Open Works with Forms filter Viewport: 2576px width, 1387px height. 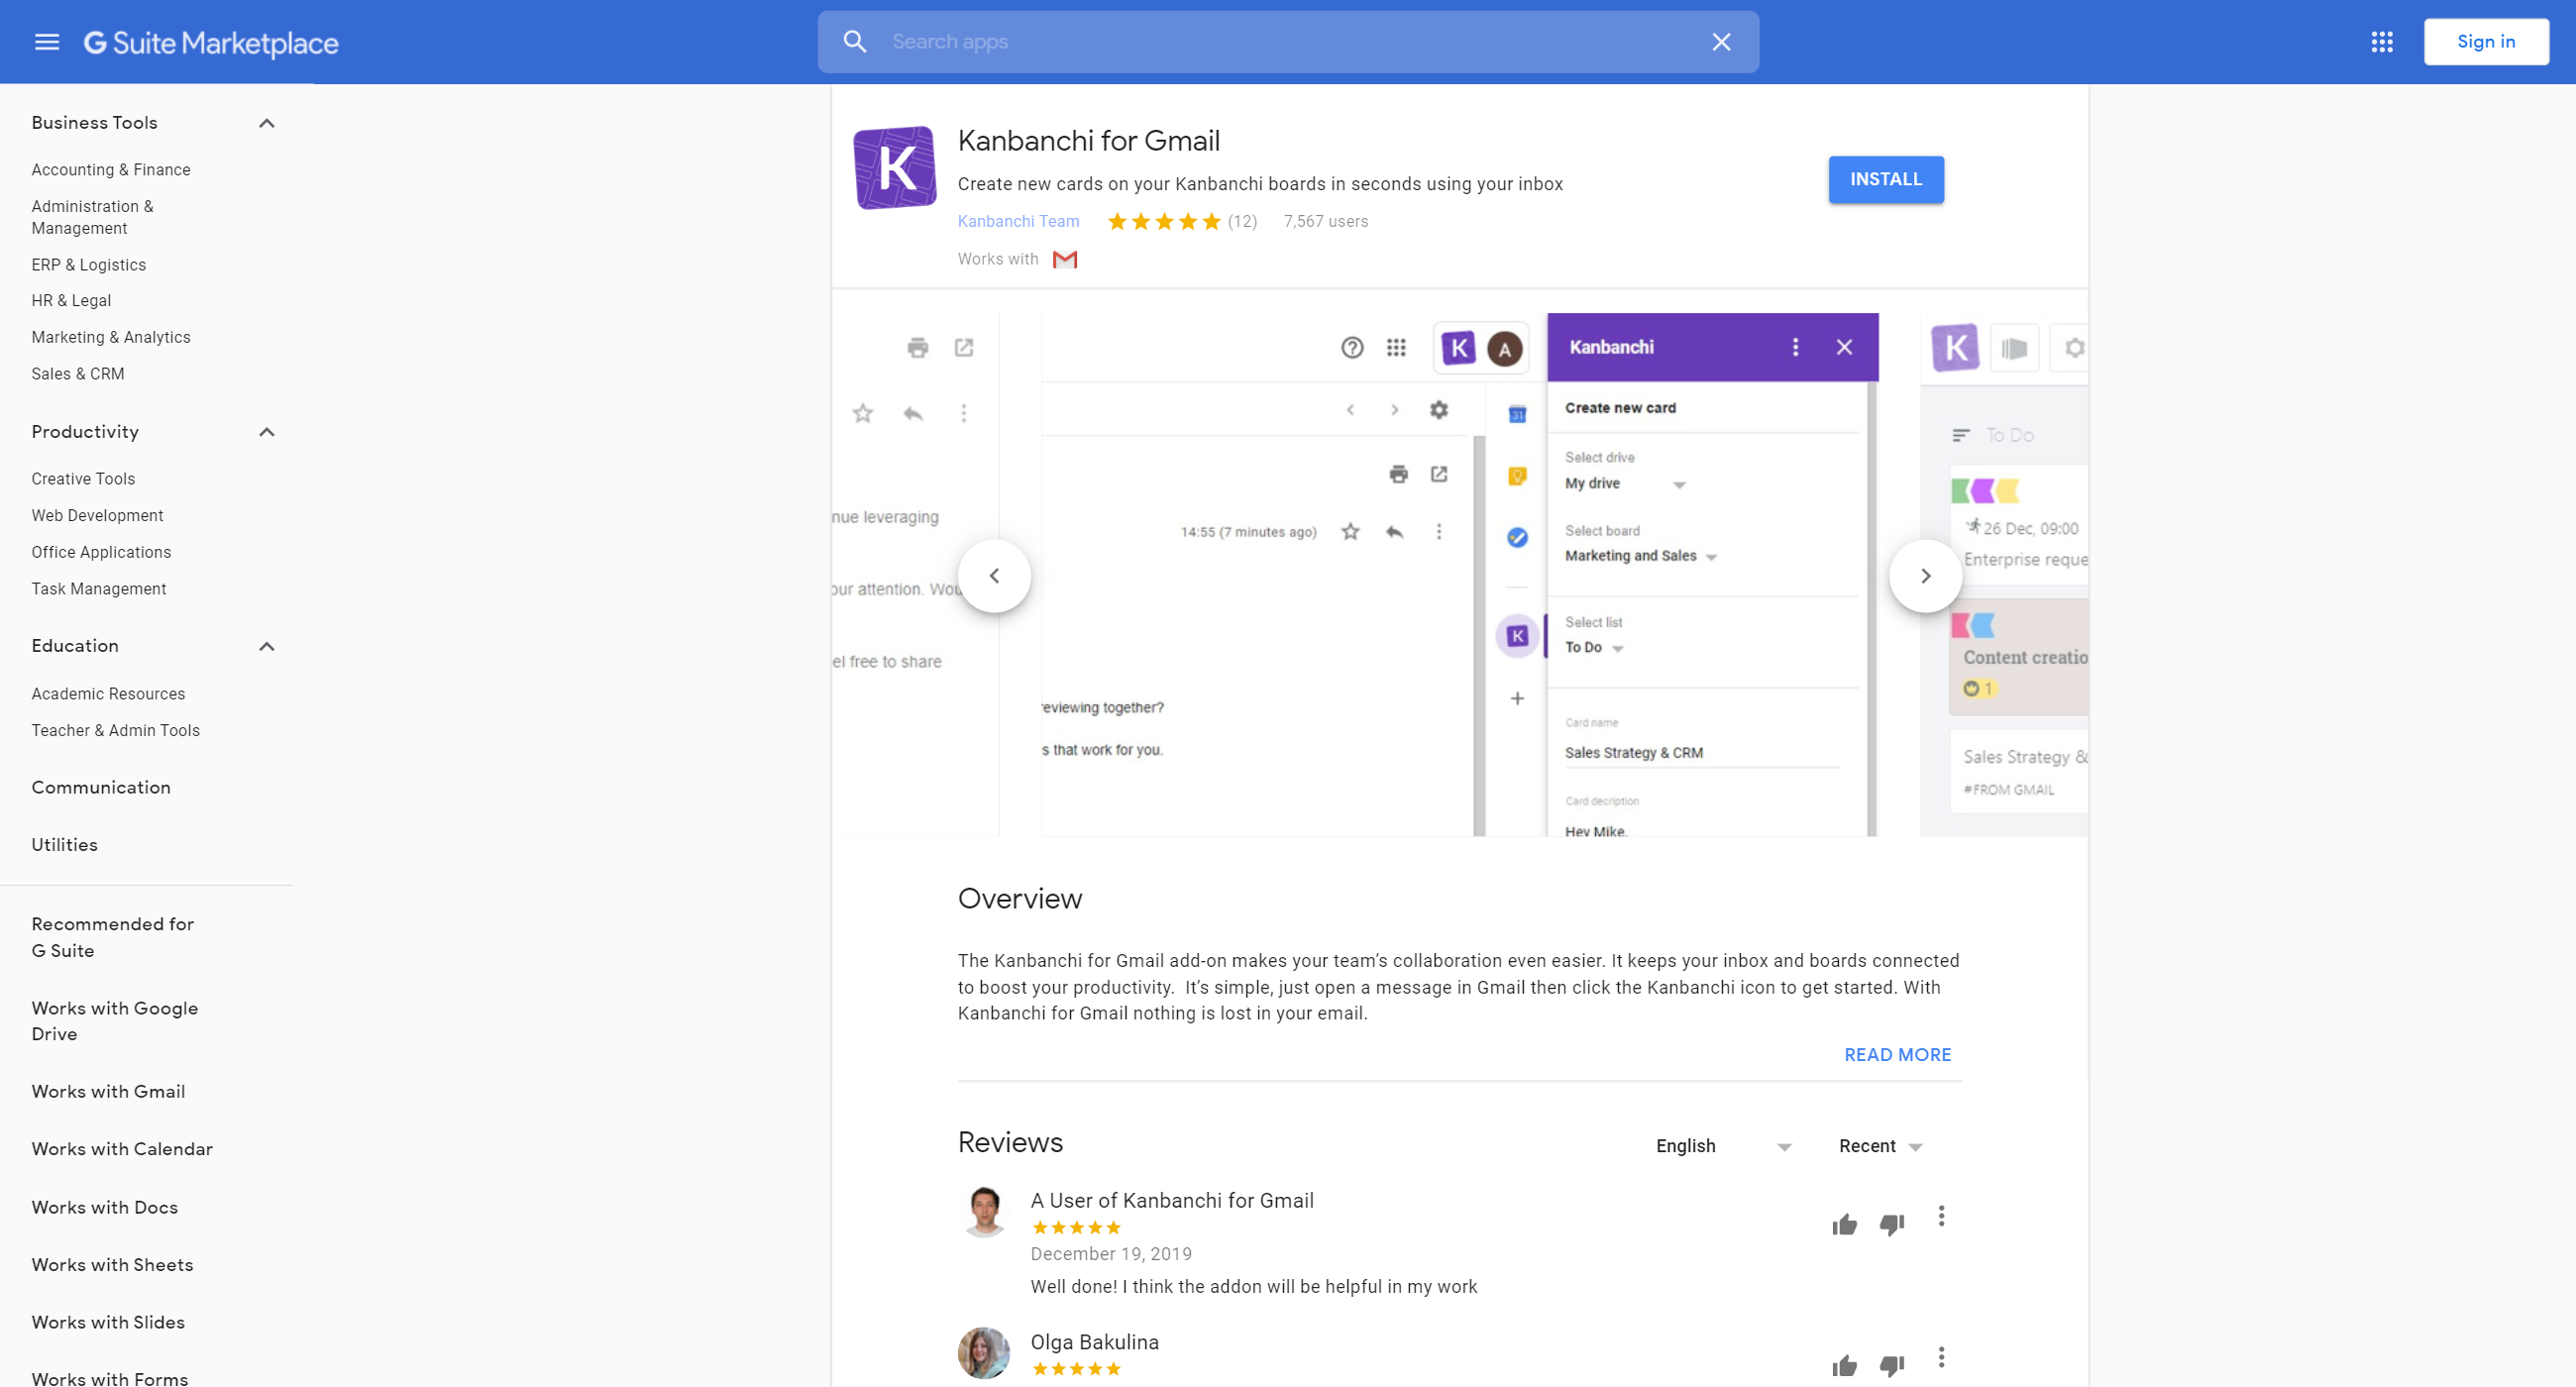(x=109, y=1378)
